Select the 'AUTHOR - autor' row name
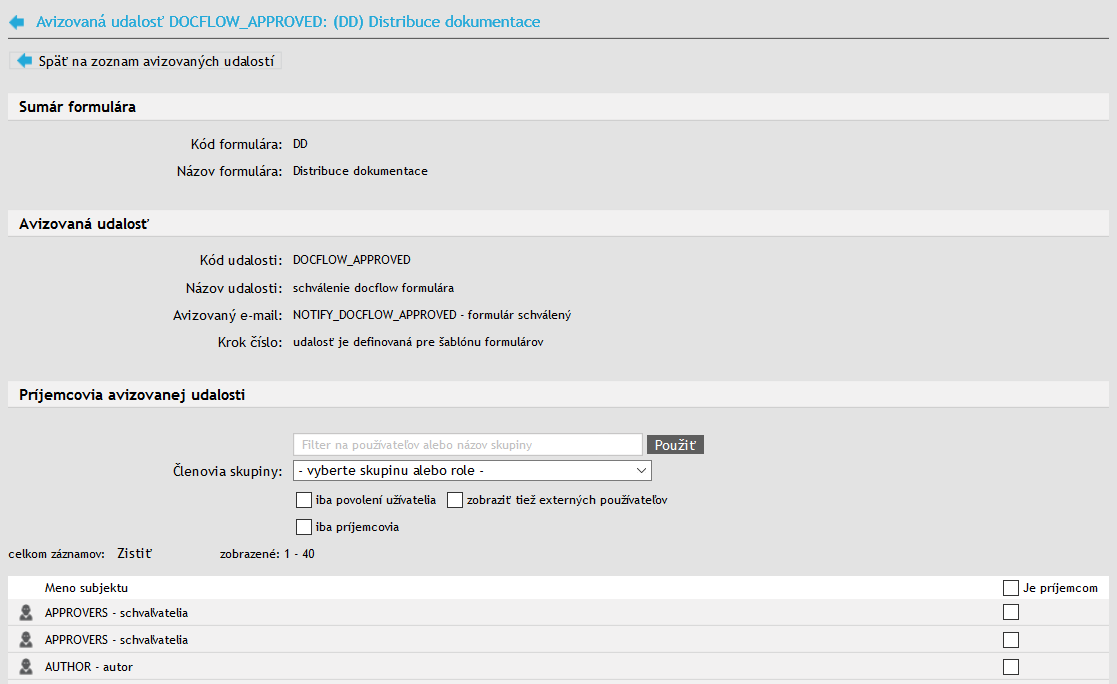 pos(89,667)
